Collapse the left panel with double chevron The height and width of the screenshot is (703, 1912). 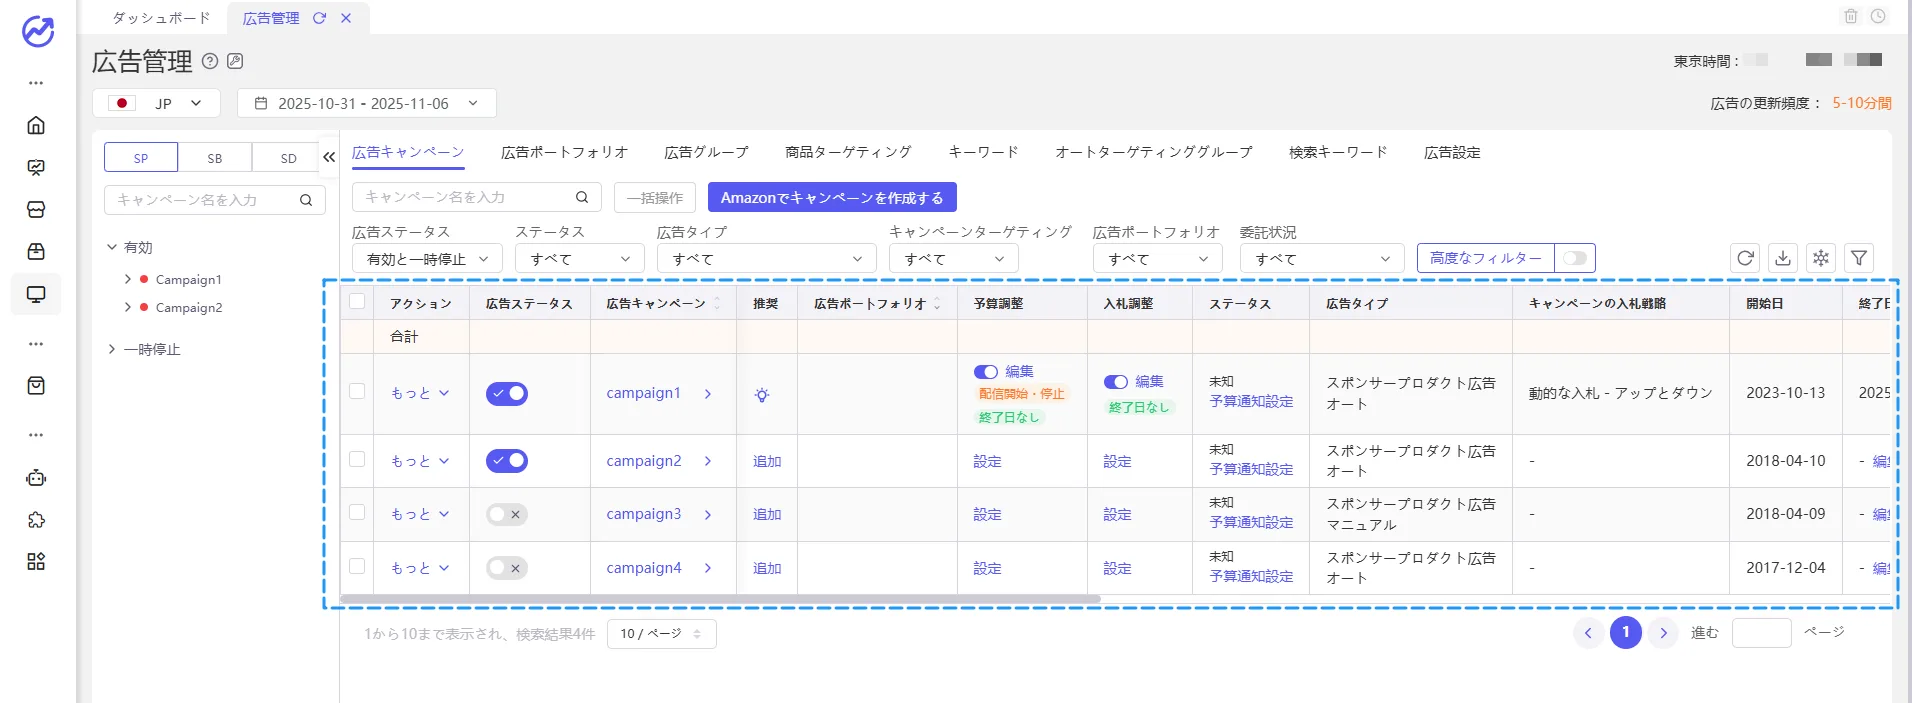329,157
